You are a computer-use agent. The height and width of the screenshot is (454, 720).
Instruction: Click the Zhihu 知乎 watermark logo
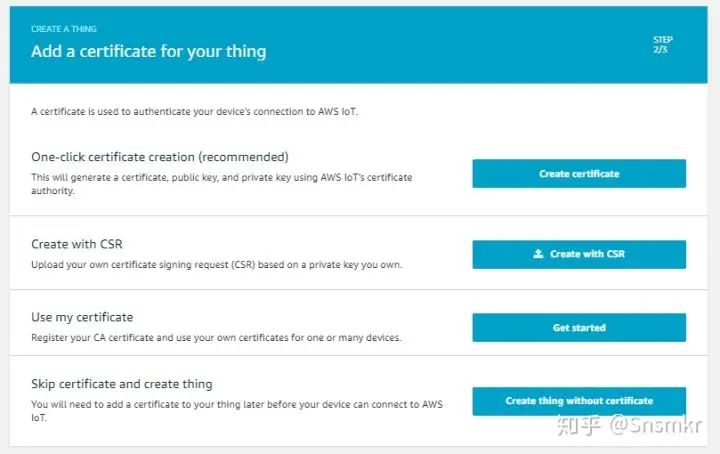coord(579,425)
